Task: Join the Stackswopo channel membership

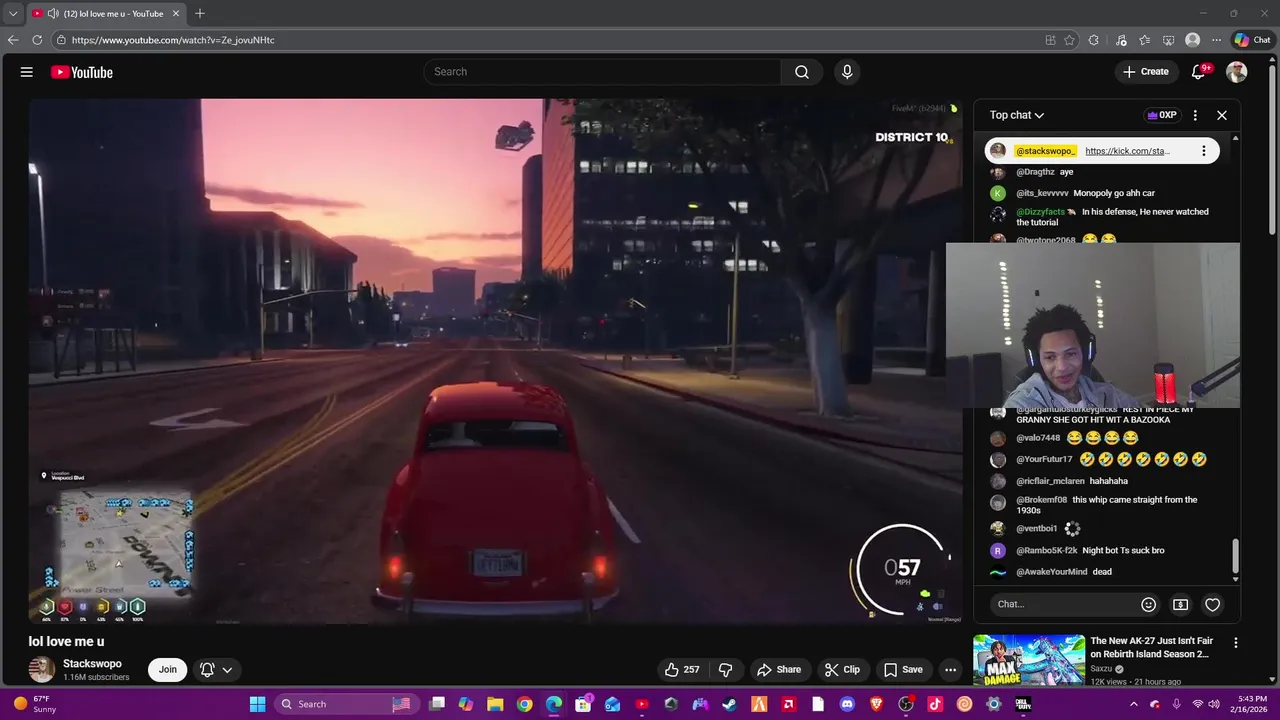Action: [x=168, y=670]
